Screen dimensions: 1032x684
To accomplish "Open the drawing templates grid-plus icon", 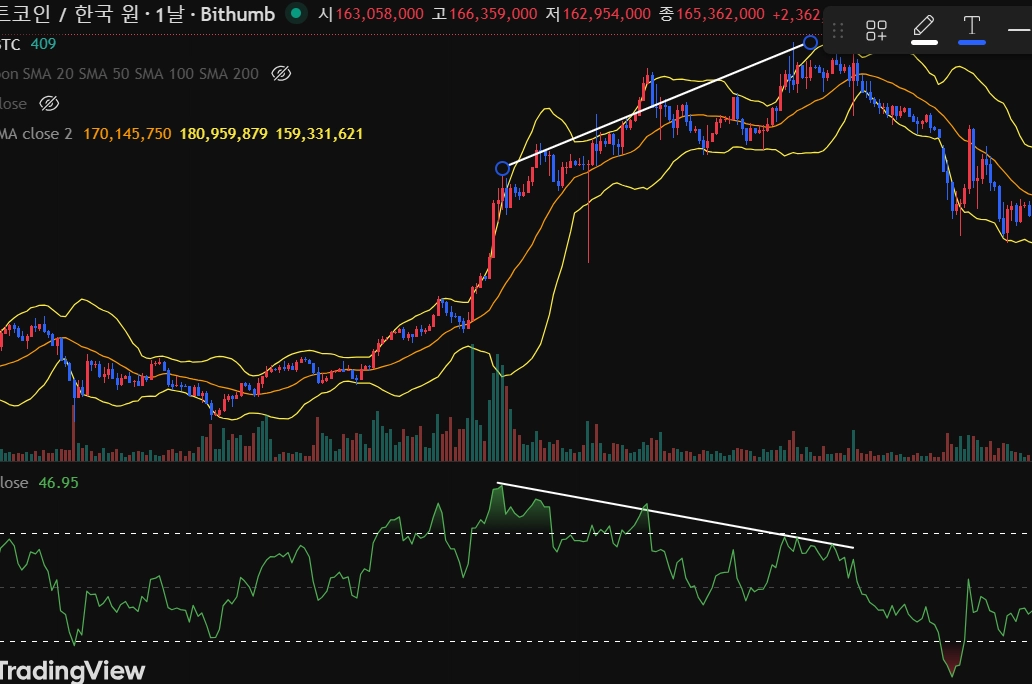I will point(876,30).
